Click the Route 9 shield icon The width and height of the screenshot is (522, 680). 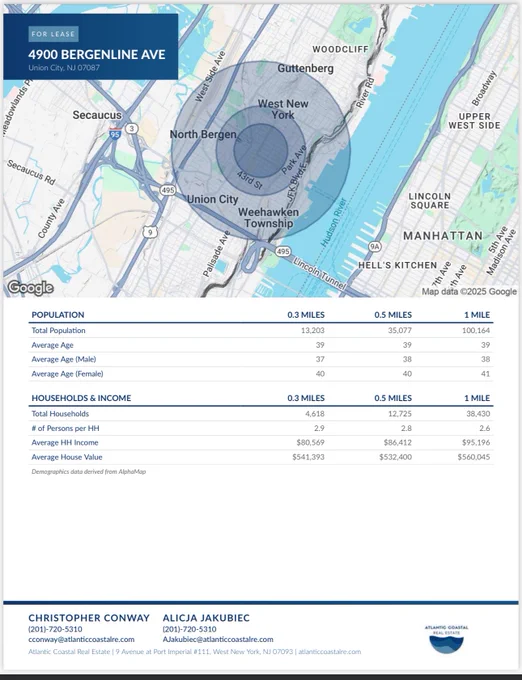(150, 232)
